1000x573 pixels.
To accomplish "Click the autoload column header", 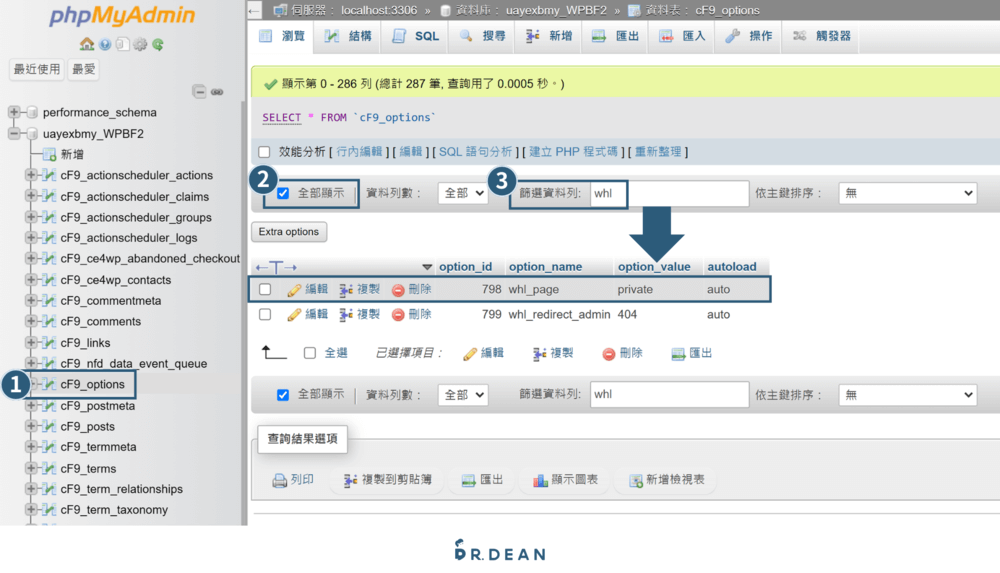I will (x=732, y=267).
